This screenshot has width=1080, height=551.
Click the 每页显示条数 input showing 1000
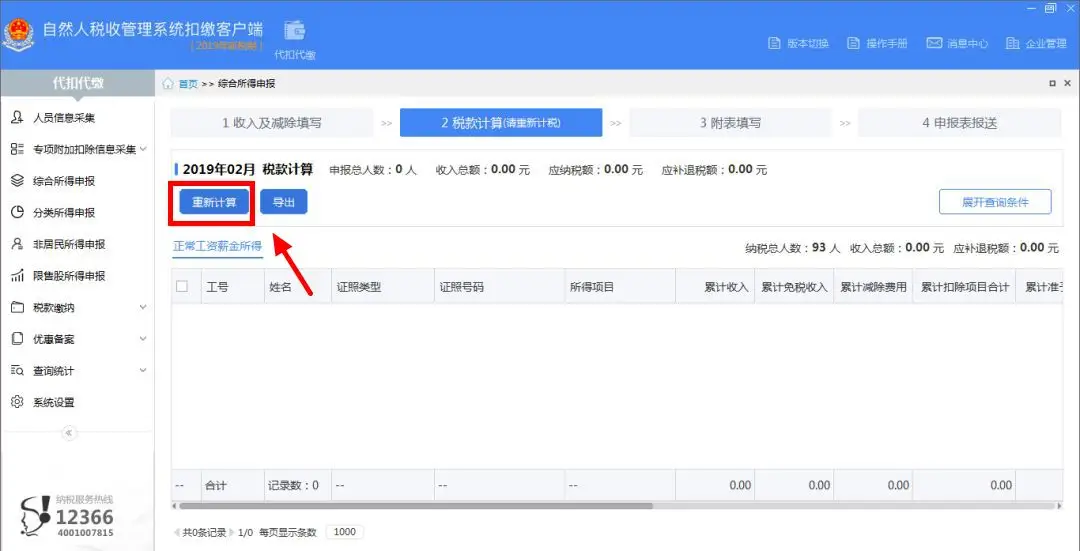tap(344, 532)
